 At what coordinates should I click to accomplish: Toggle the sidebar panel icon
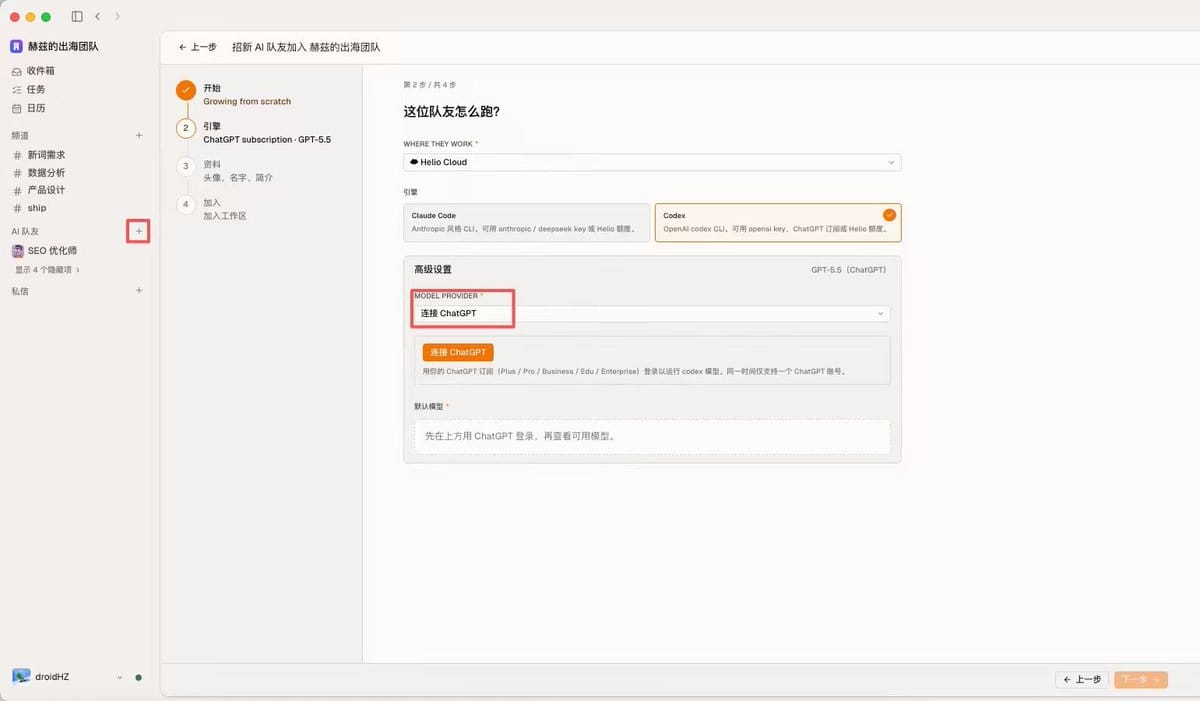click(78, 17)
